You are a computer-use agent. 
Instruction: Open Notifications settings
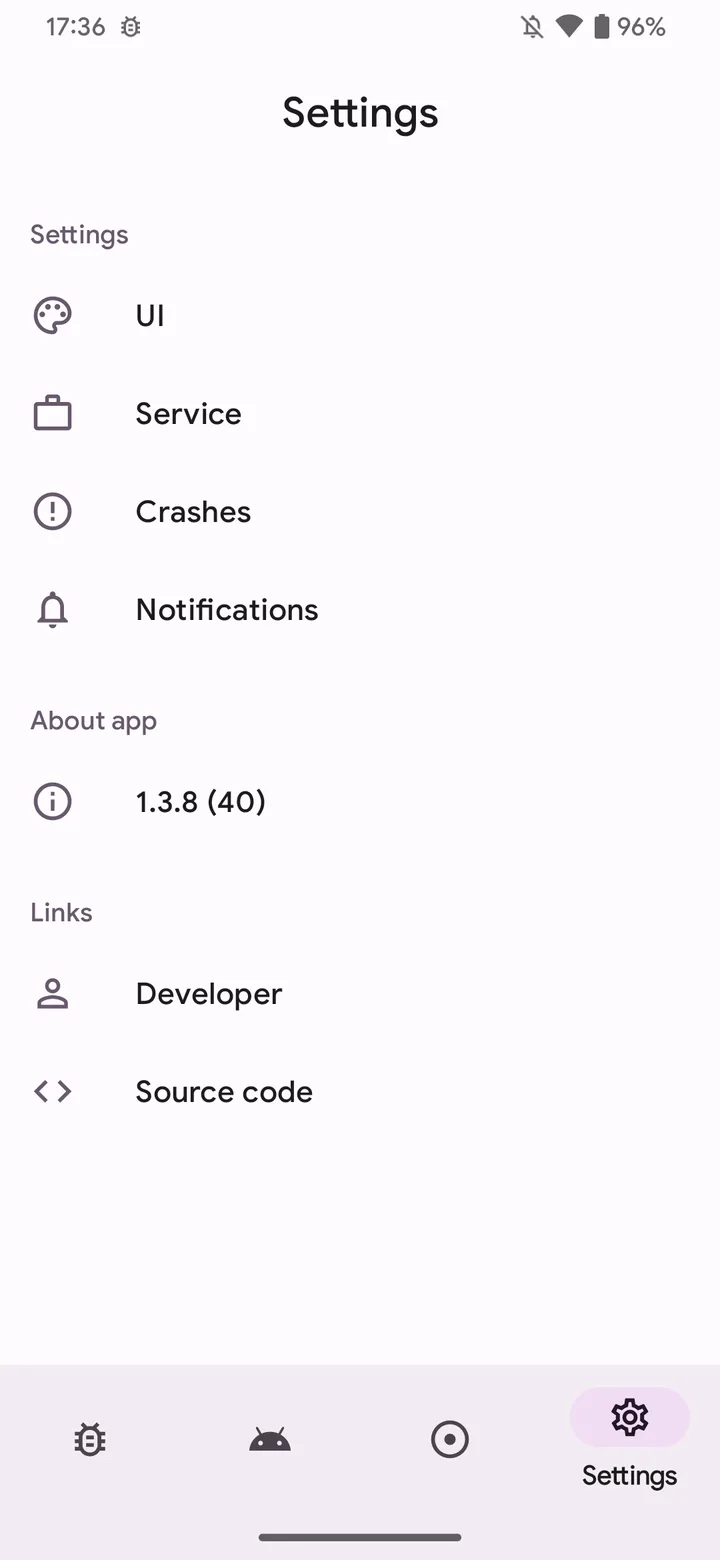[x=360, y=610]
